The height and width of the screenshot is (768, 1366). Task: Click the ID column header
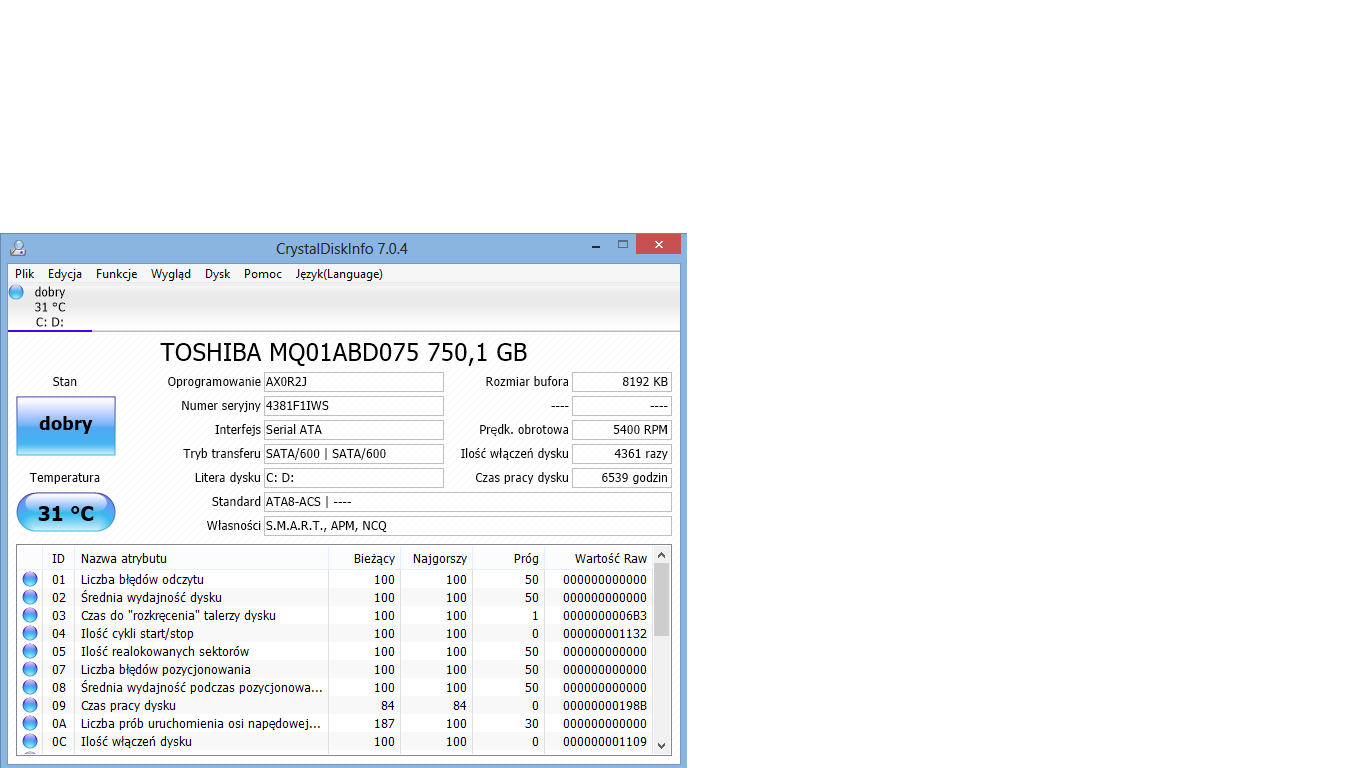pos(59,558)
